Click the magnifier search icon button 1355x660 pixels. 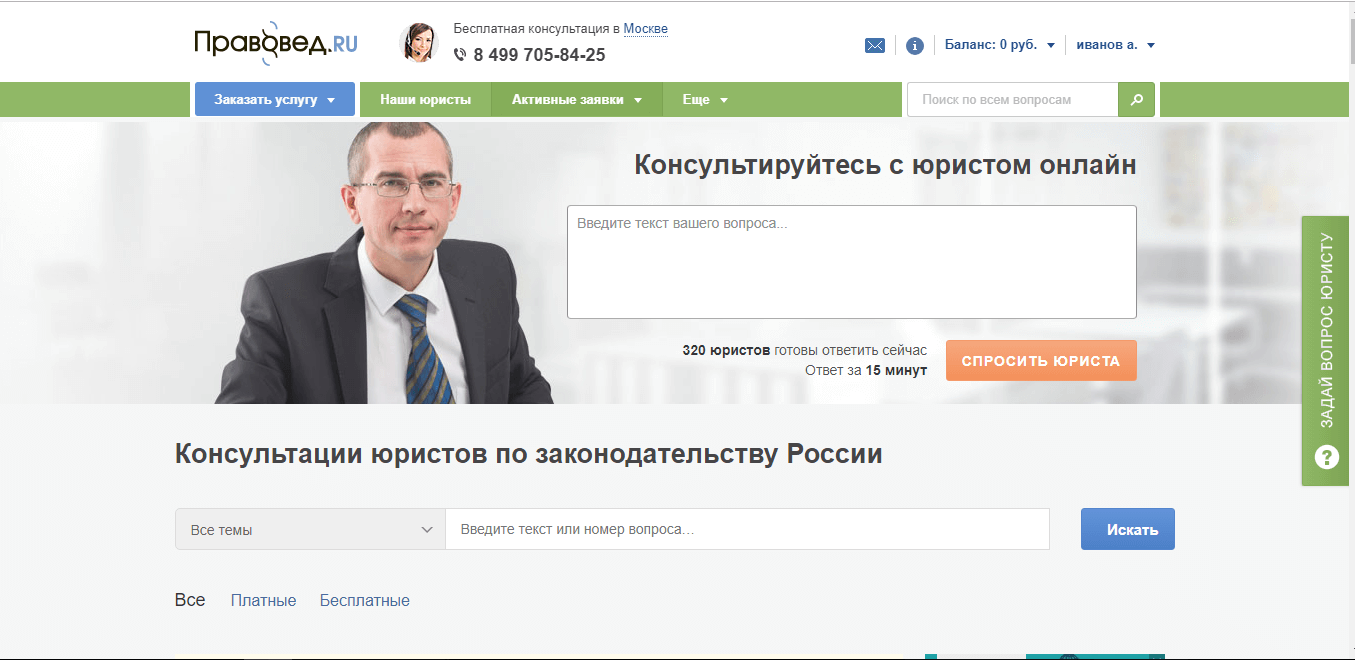1136,100
